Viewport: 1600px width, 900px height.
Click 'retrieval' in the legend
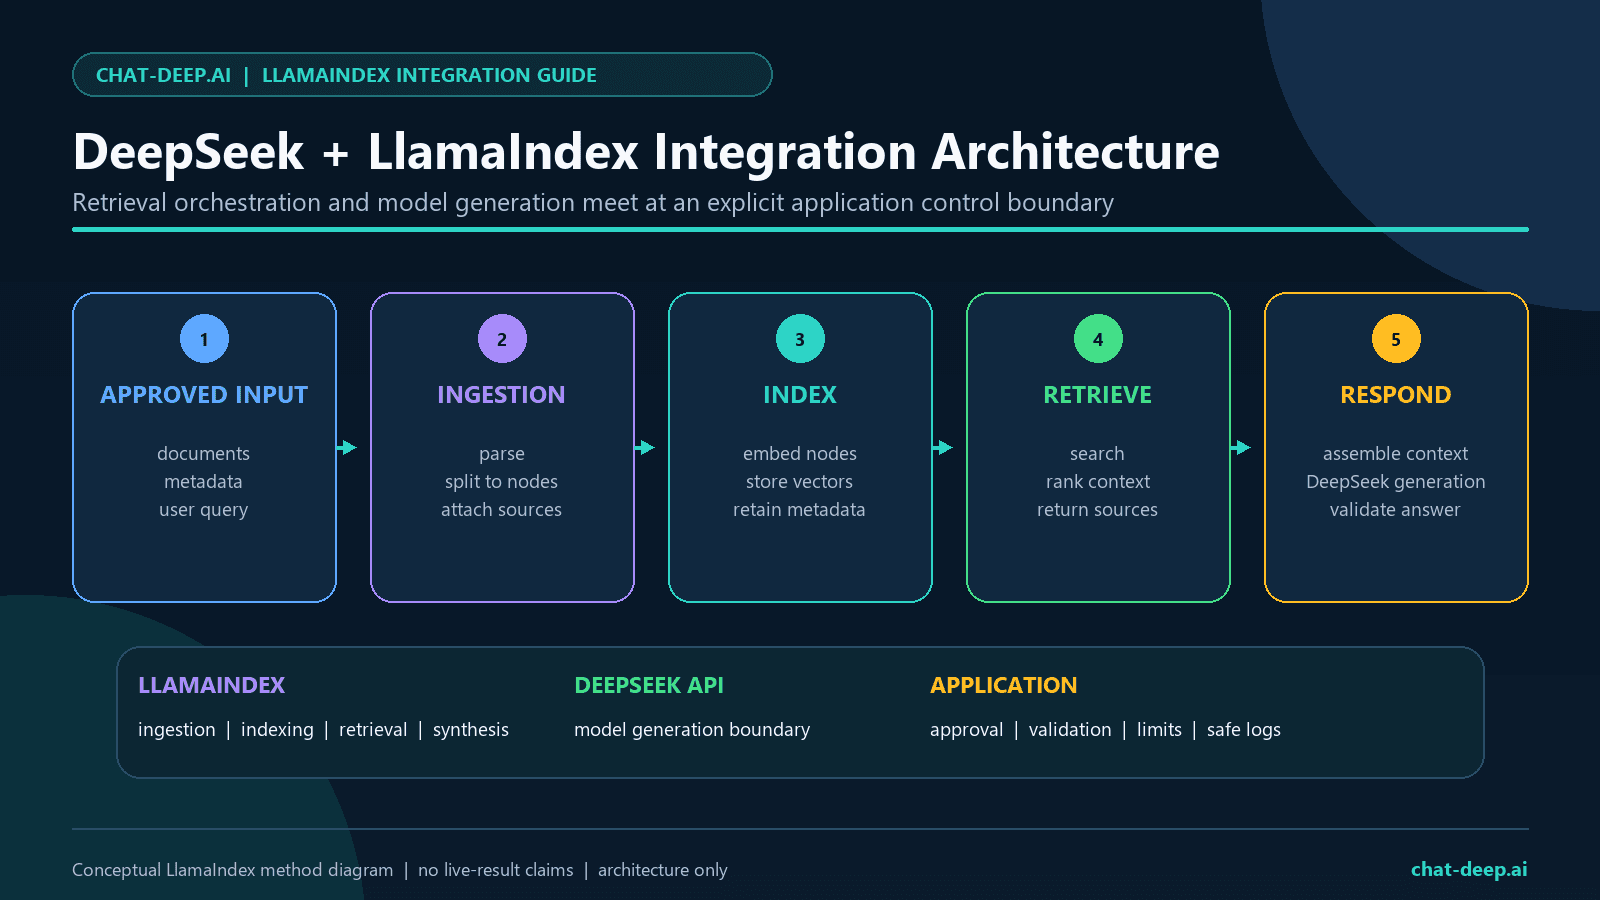pyautogui.click(x=373, y=730)
